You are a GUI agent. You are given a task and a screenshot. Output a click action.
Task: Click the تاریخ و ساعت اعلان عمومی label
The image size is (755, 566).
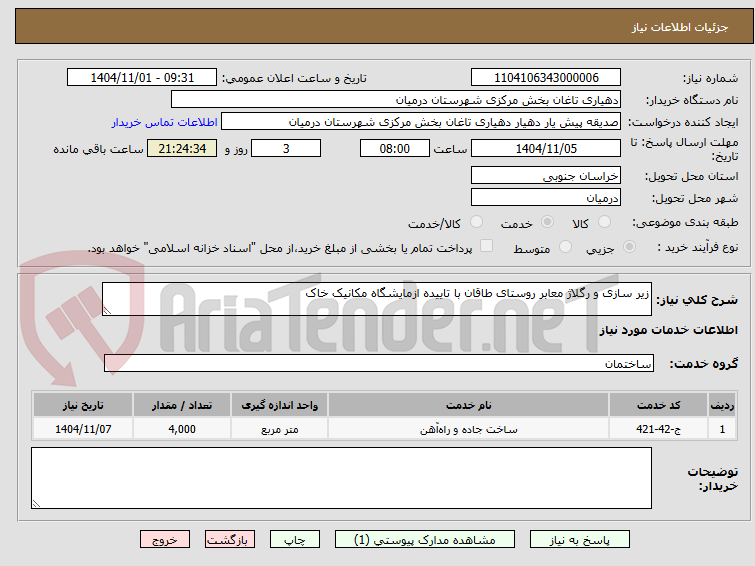(x=294, y=78)
